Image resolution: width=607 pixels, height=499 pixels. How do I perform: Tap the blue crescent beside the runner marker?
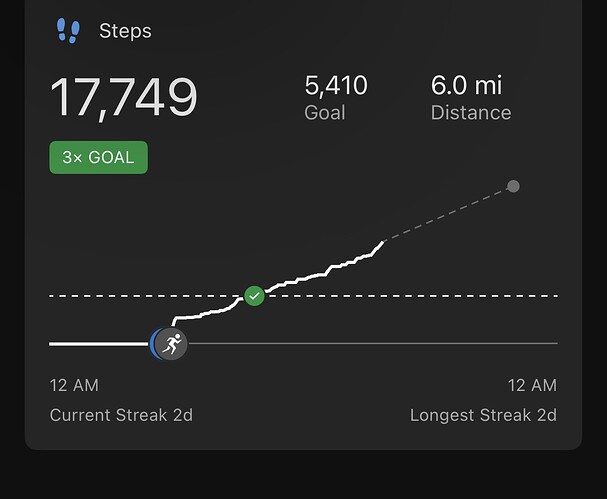coord(154,344)
